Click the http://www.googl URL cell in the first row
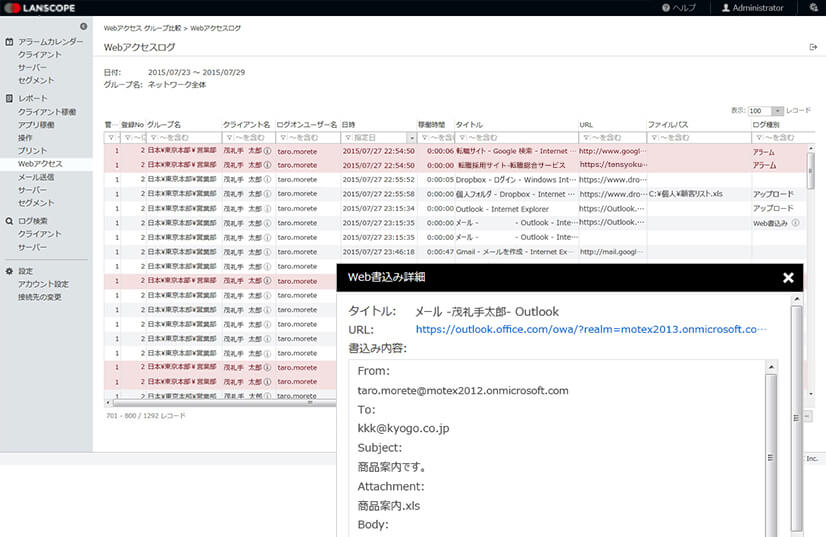Image resolution: width=826 pixels, height=537 pixels. (x=613, y=151)
